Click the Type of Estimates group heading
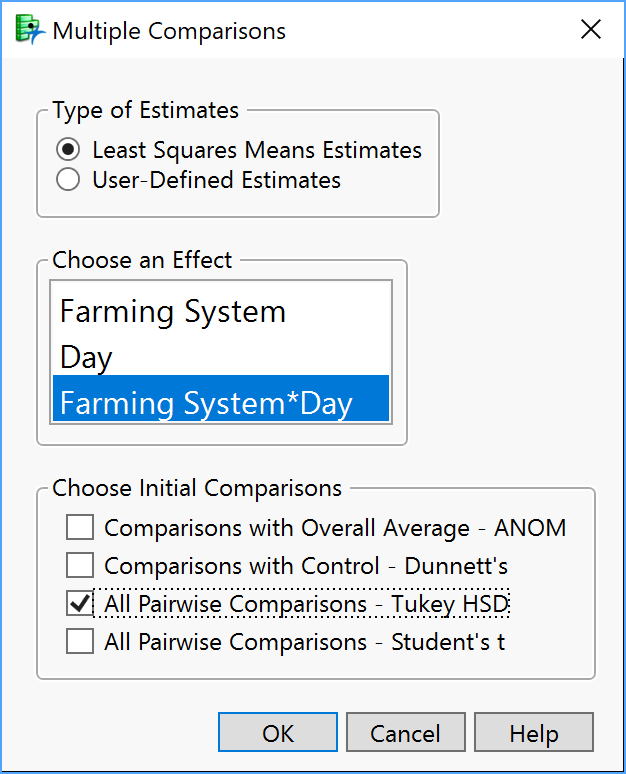This screenshot has height=774, width=626. pyautogui.click(x=146, y=110)
